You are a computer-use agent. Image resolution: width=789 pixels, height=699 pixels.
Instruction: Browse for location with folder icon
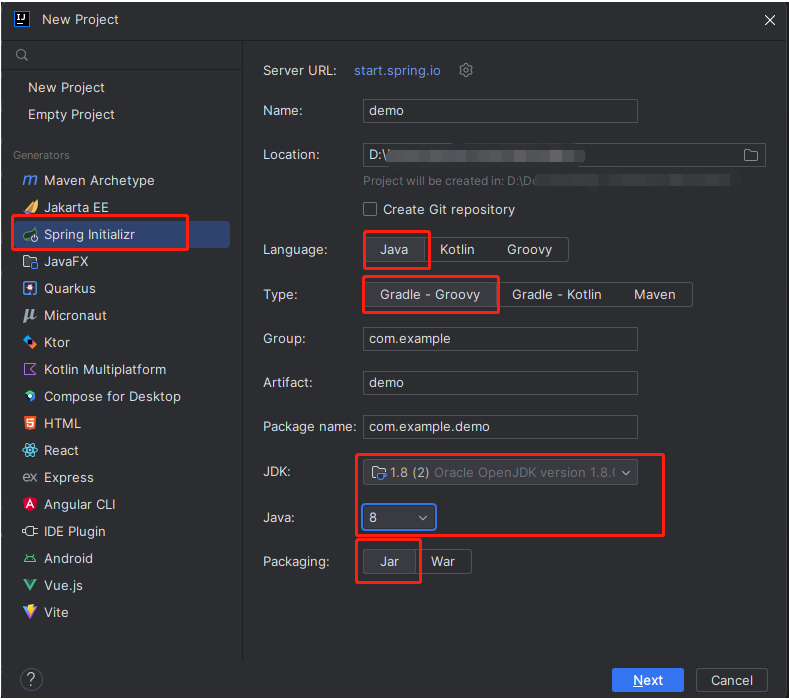point(751,155)
